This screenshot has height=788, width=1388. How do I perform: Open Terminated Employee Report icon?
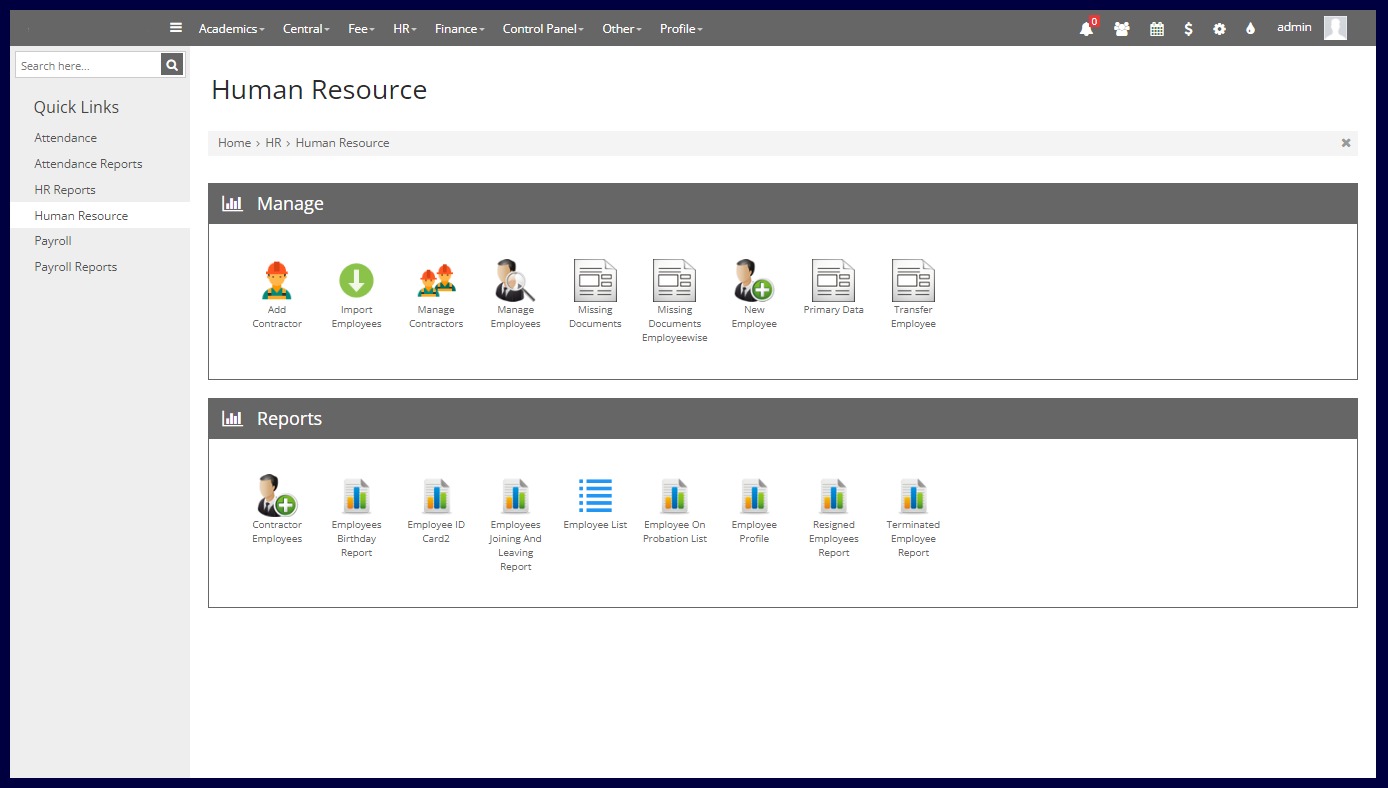click(x=913, y=496)
